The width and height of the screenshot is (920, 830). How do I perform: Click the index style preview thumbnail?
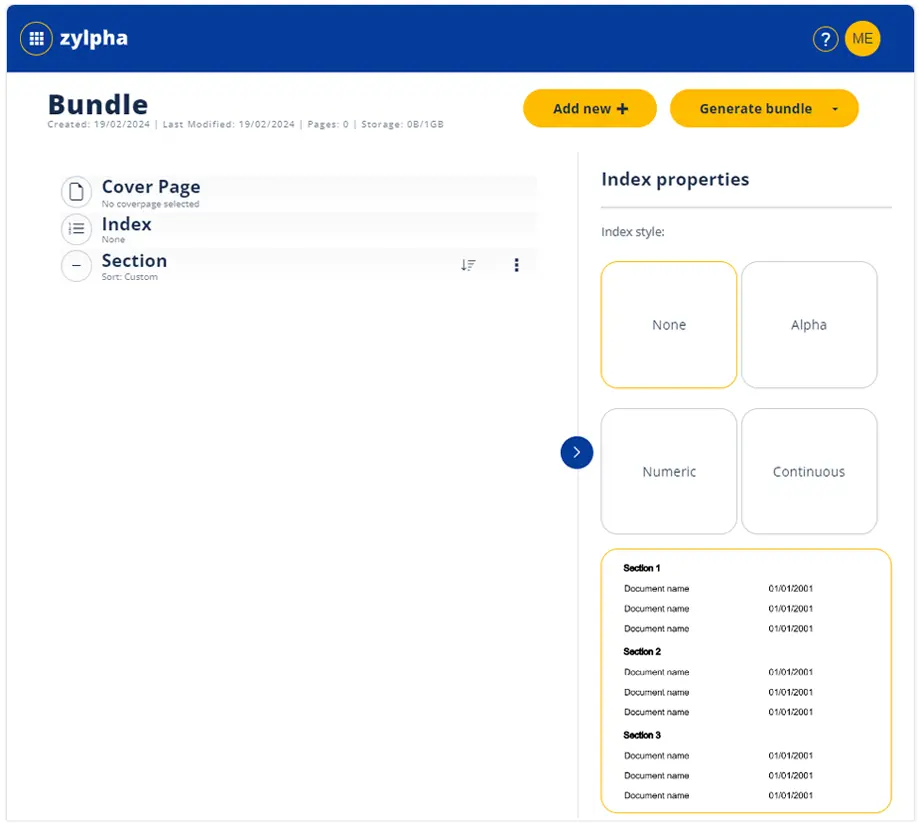744,680
